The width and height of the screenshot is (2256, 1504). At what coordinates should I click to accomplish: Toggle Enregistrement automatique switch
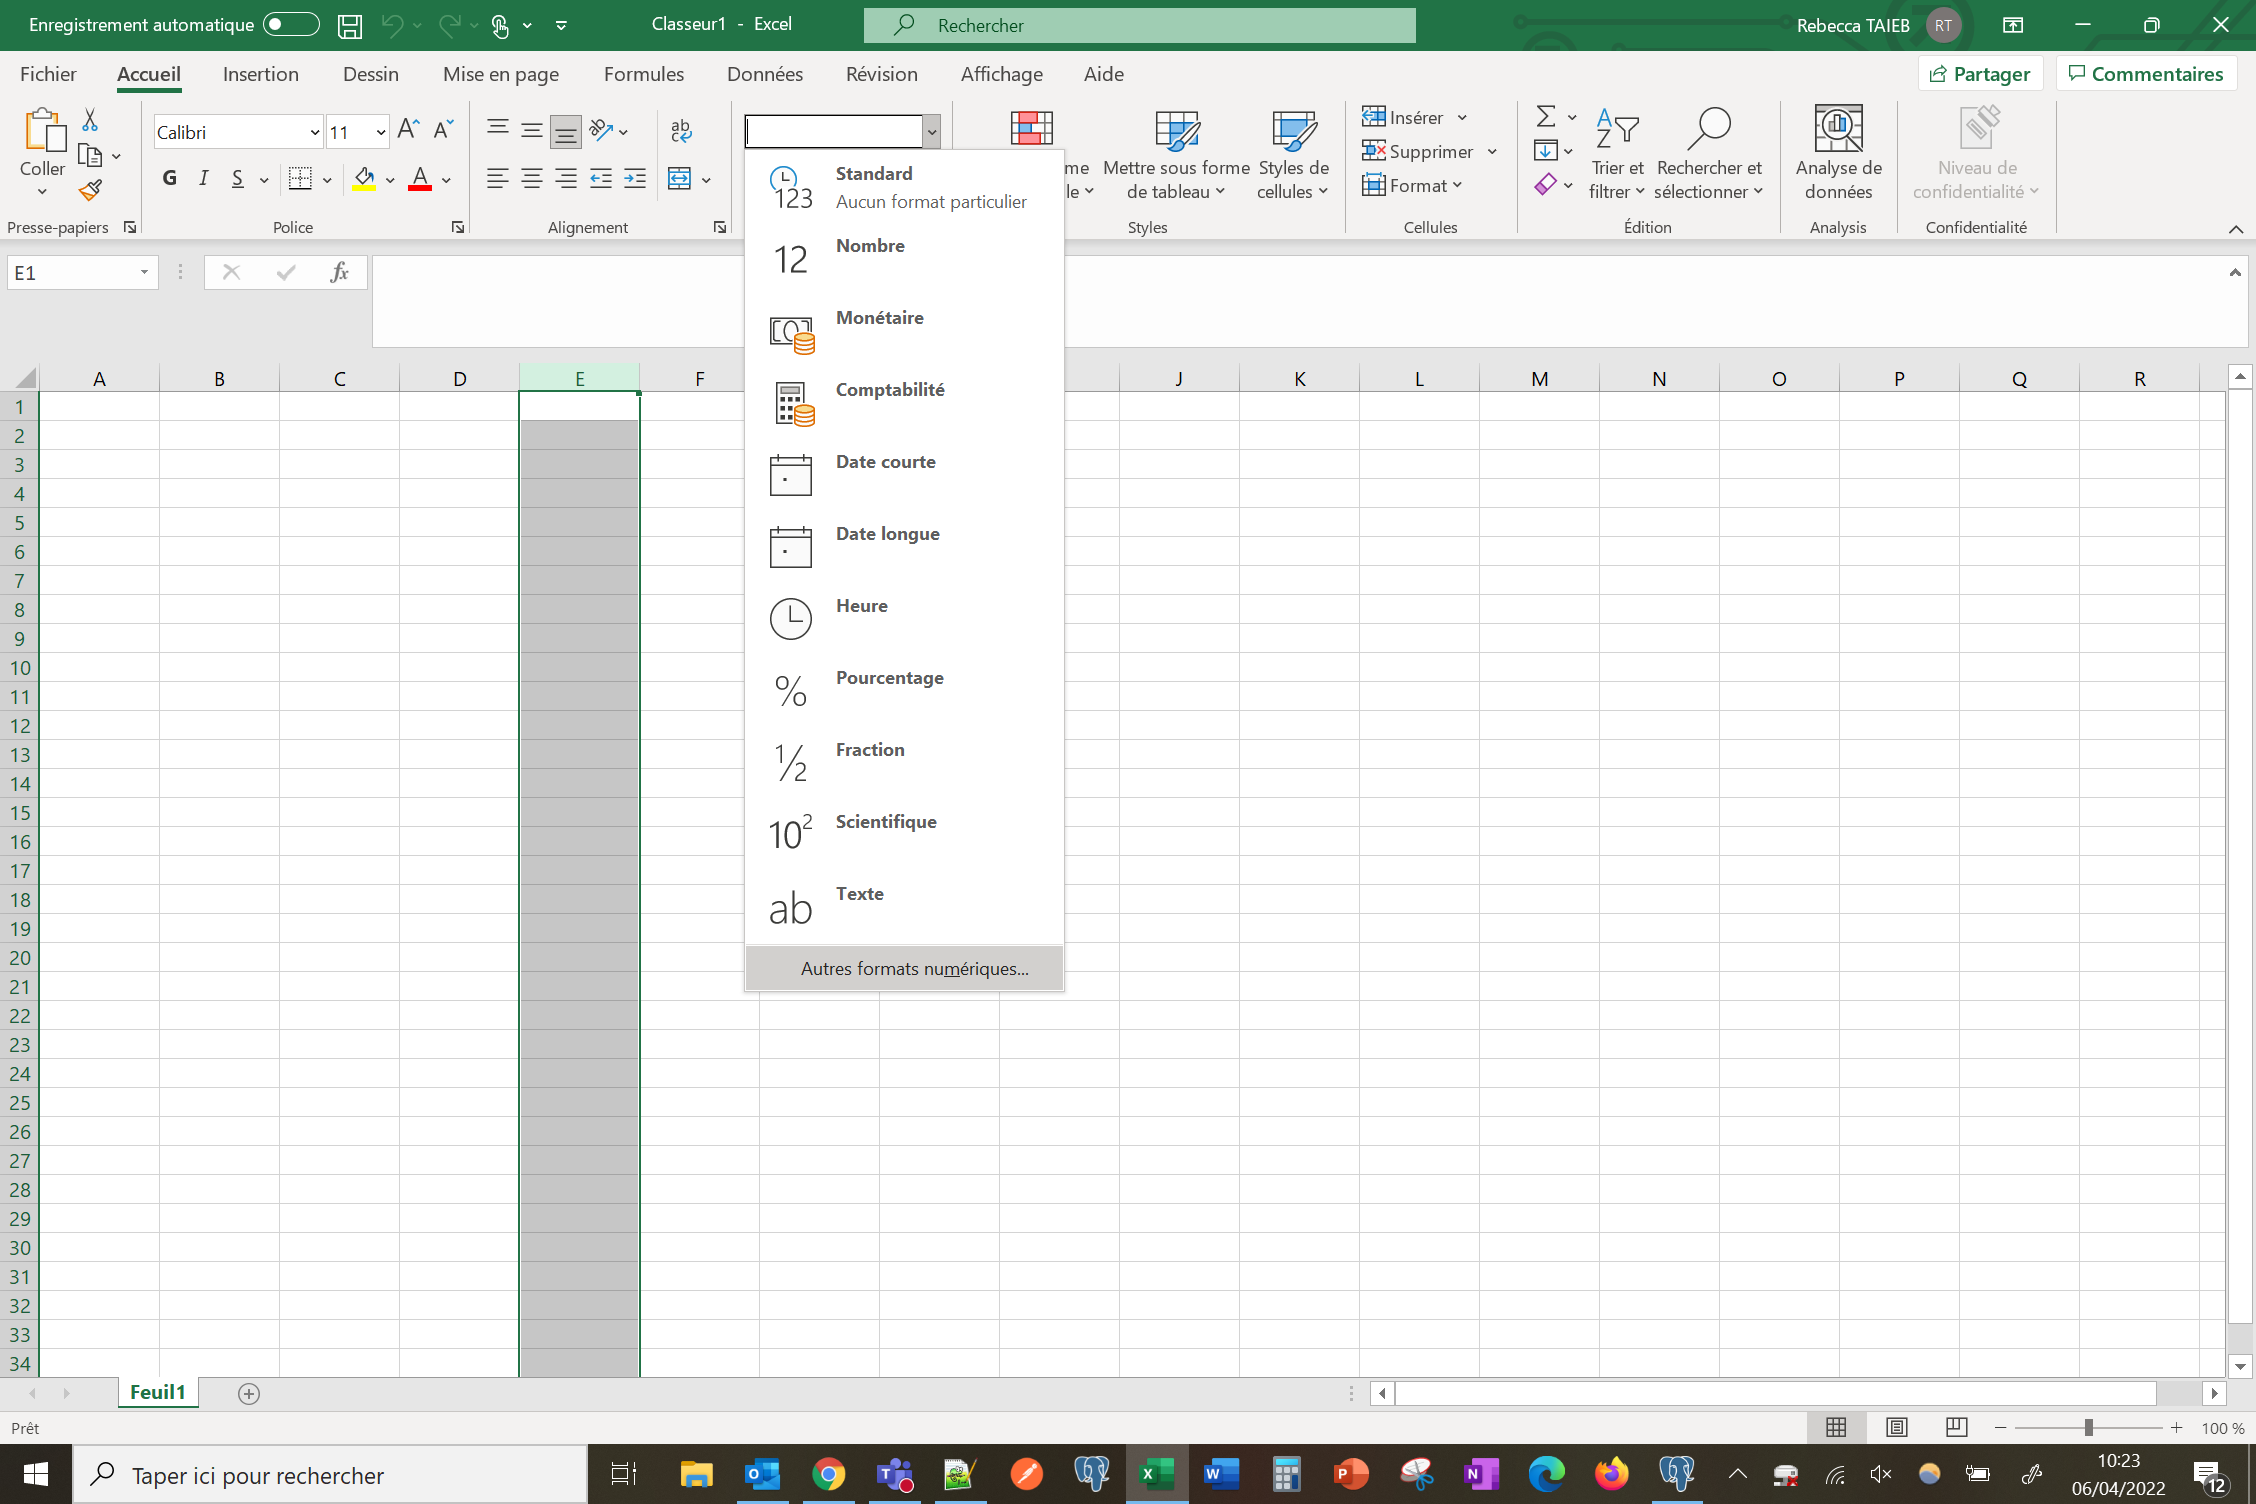291,25
